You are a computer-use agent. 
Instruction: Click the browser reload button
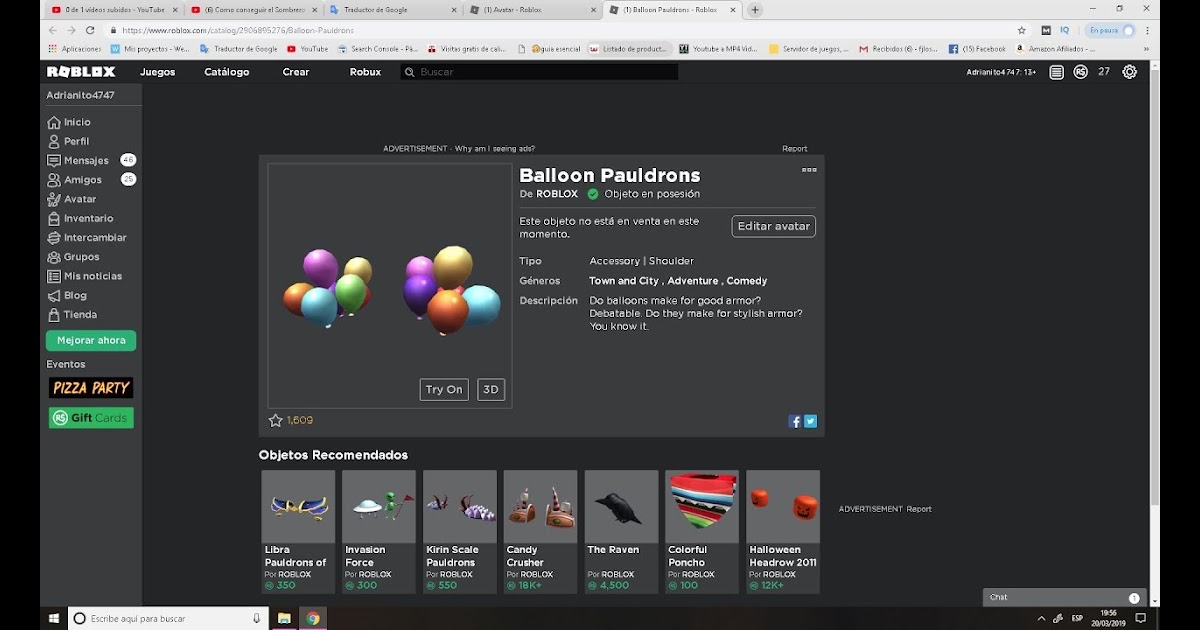coord(90,30)
